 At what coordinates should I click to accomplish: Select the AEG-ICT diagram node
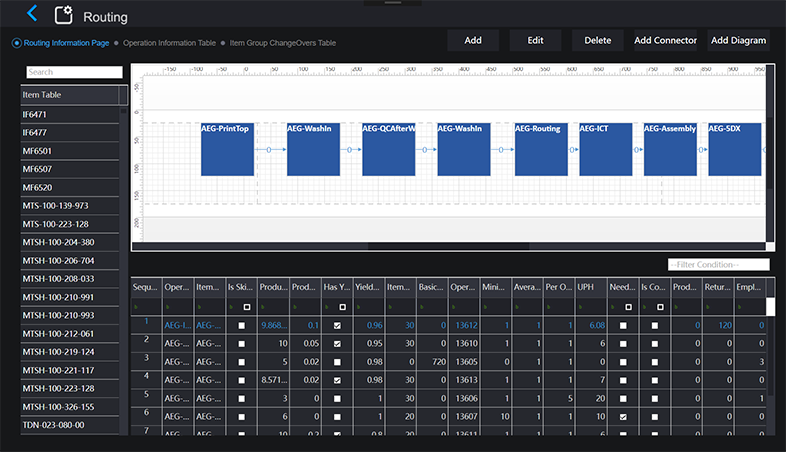click(x=605, y=149)
